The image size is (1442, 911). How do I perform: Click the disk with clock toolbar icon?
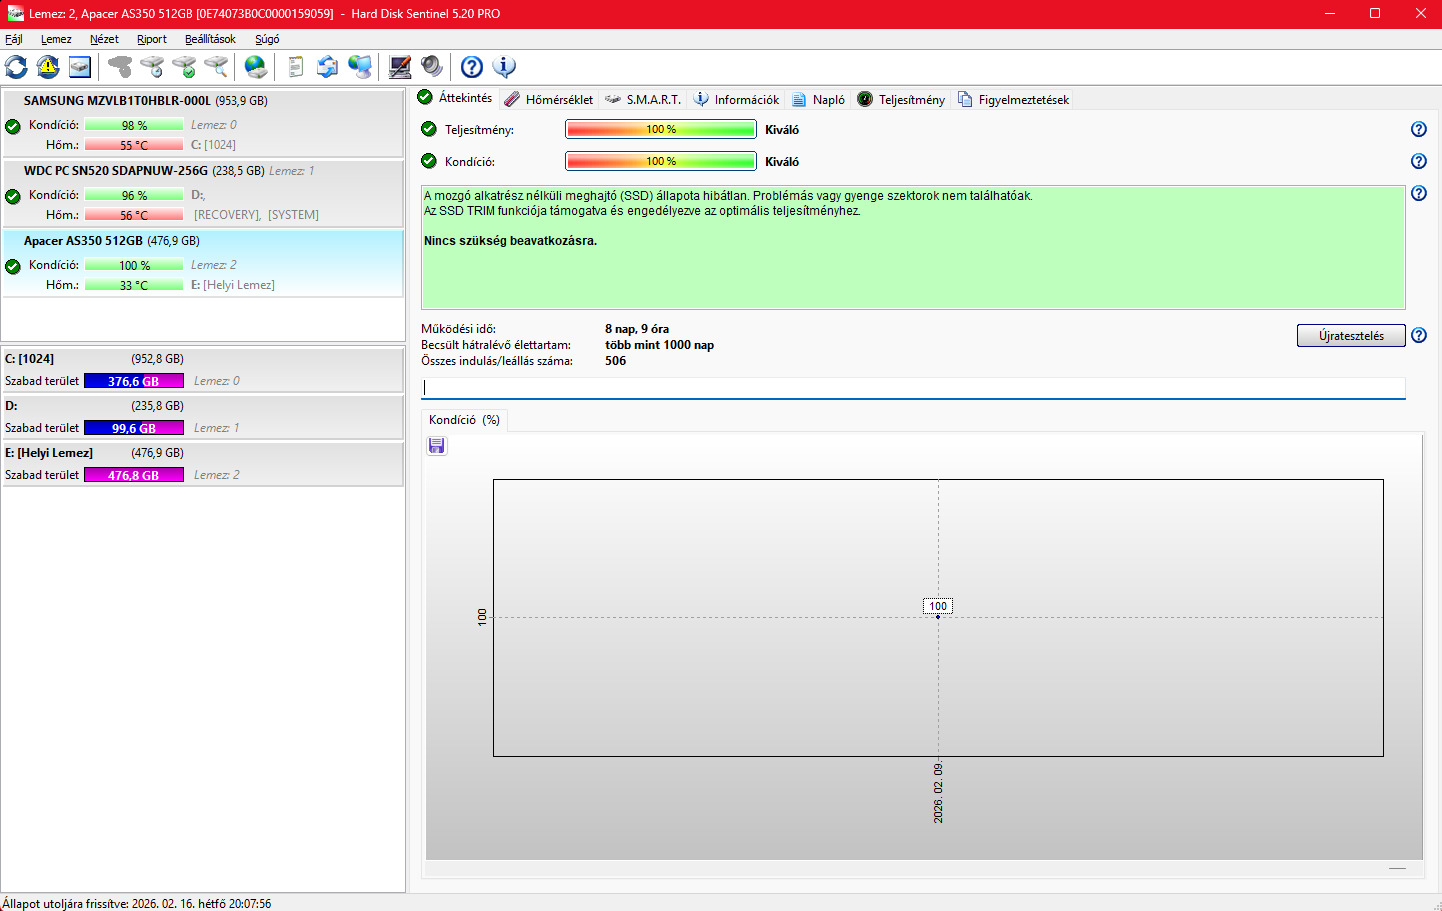[152, 67]
